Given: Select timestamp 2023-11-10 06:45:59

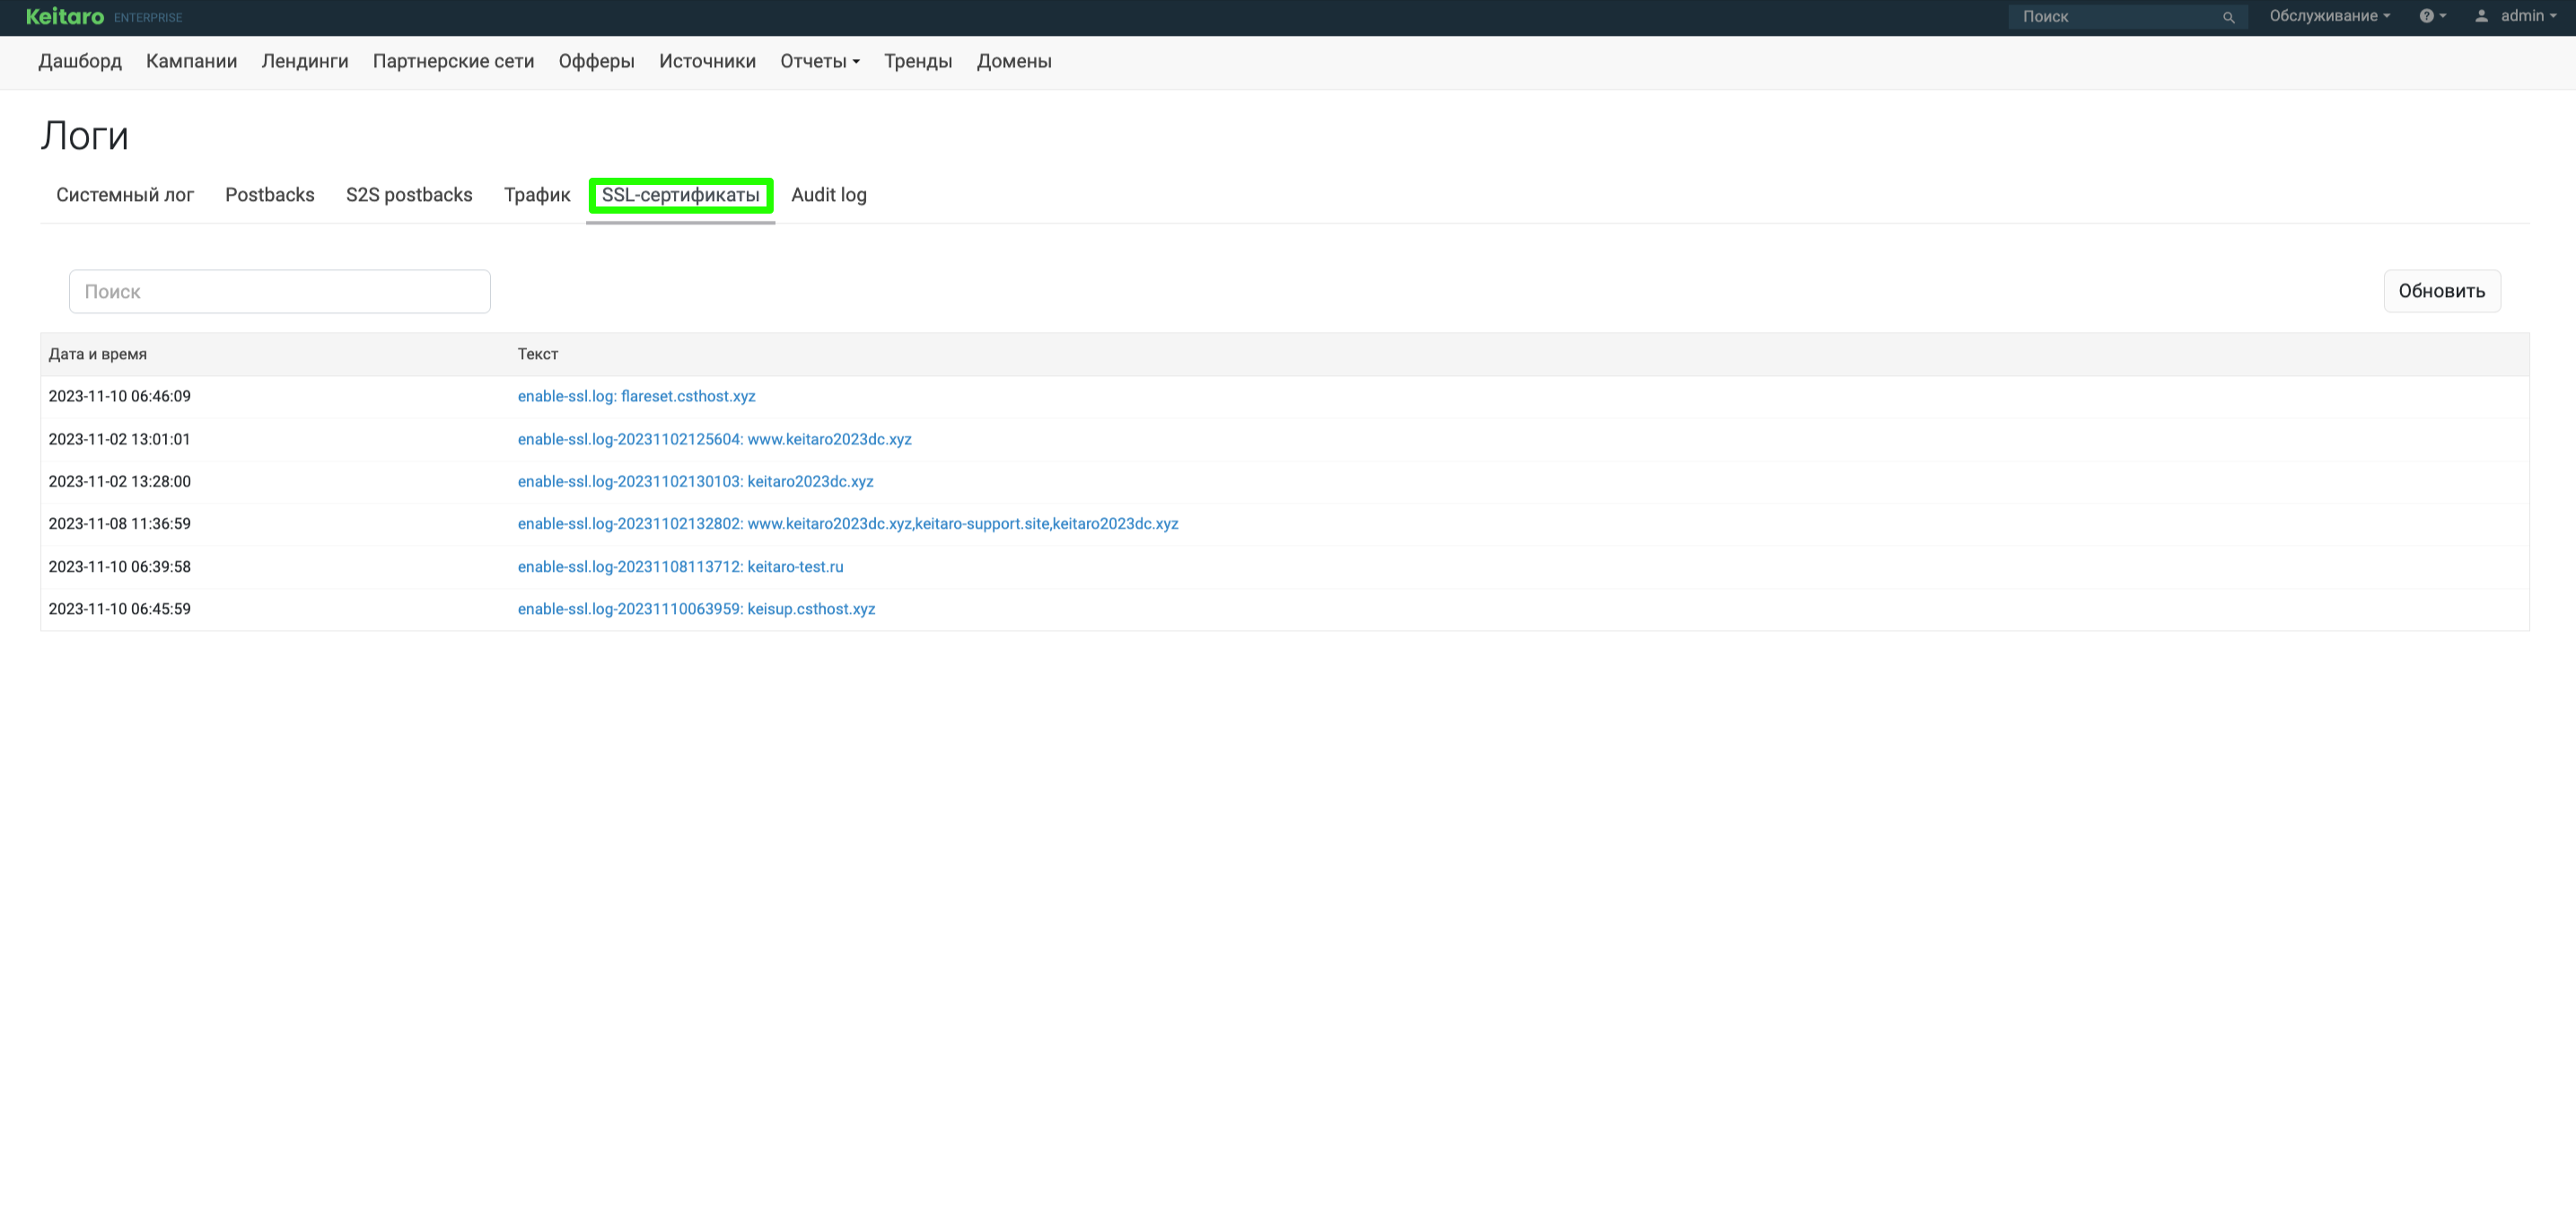Looking at the screenshot, I should pos(119,608).
